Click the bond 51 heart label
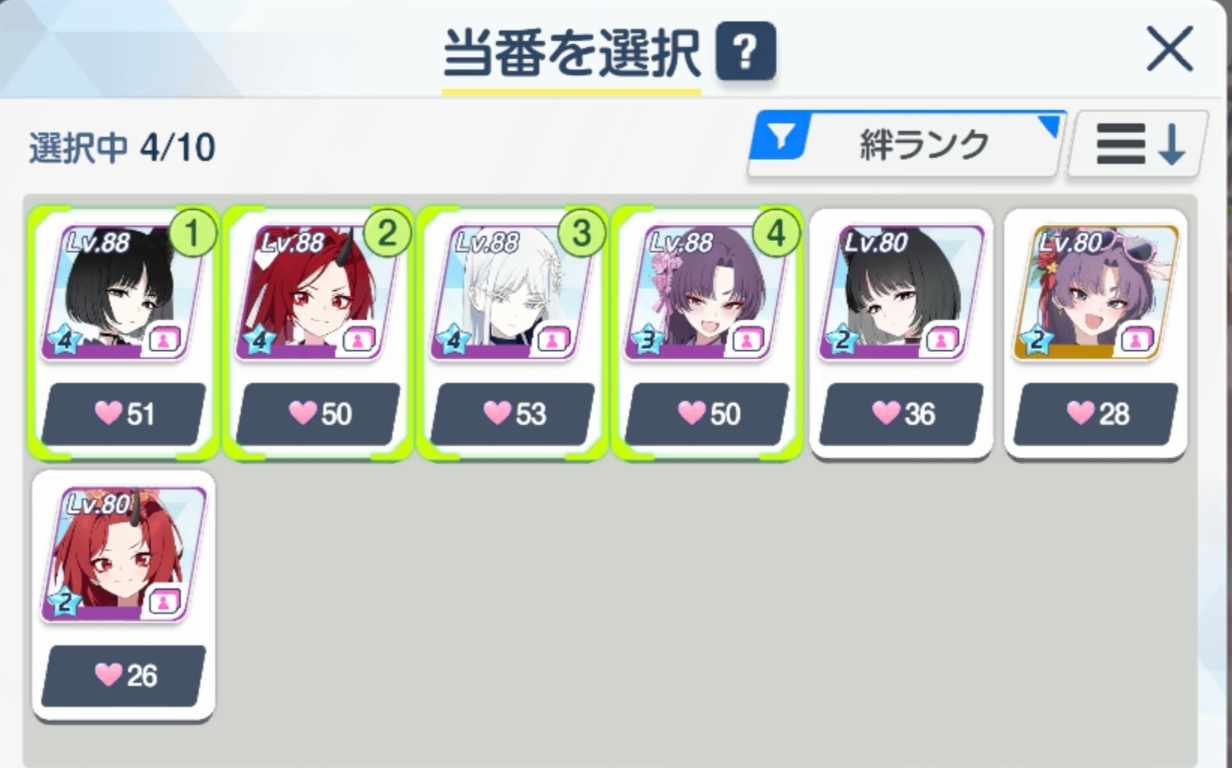The width and height of the screenshot is (1232, 768). 123,414
